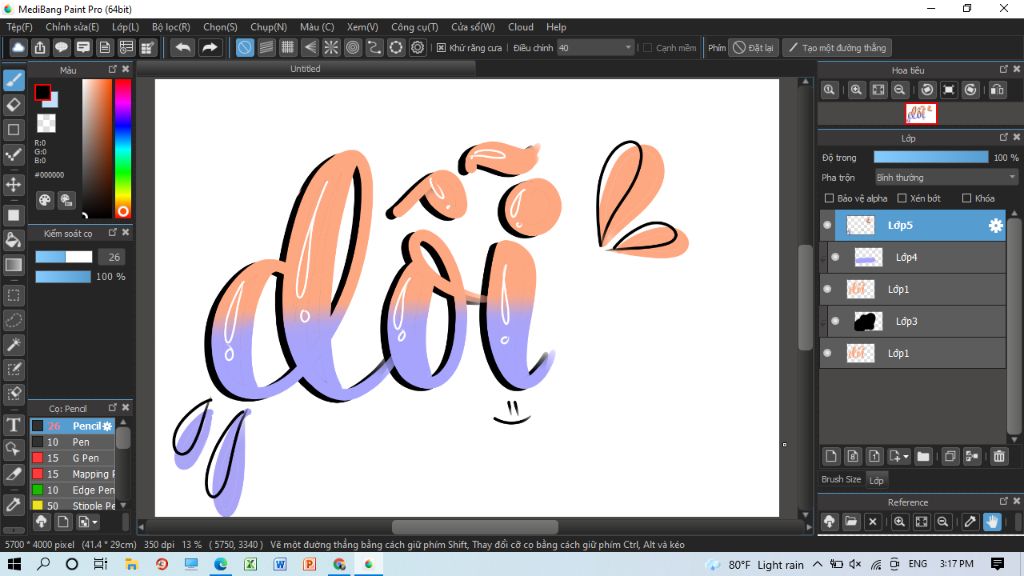Select the Eraser tool

(x=14, y=104)
